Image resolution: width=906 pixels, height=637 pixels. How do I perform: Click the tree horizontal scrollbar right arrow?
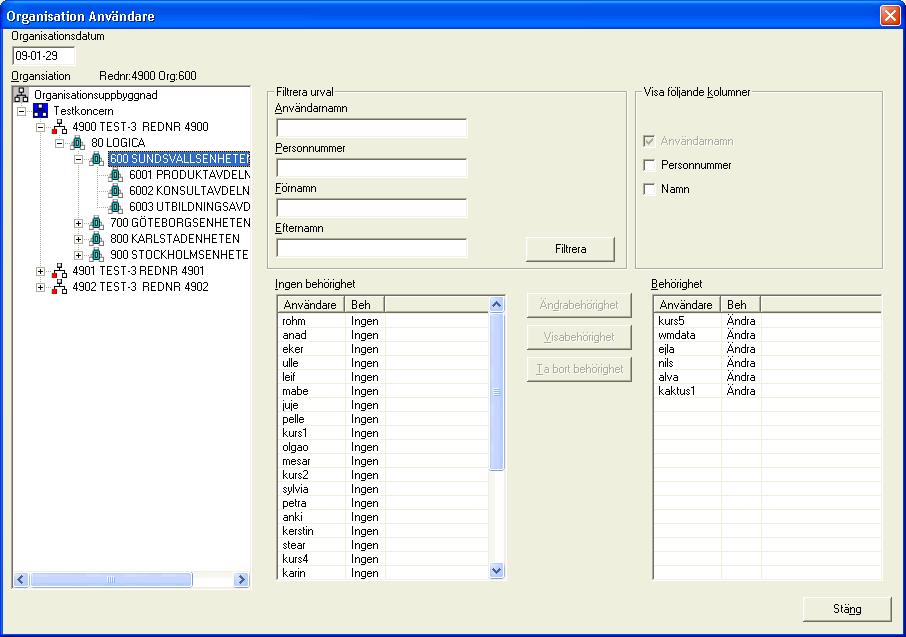(x=242, y=579)
